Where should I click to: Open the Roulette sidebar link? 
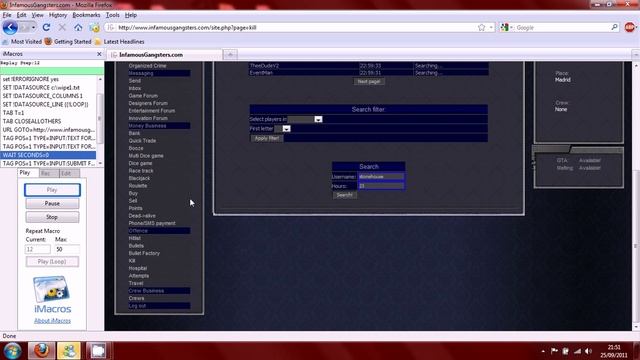click(138, 186)
